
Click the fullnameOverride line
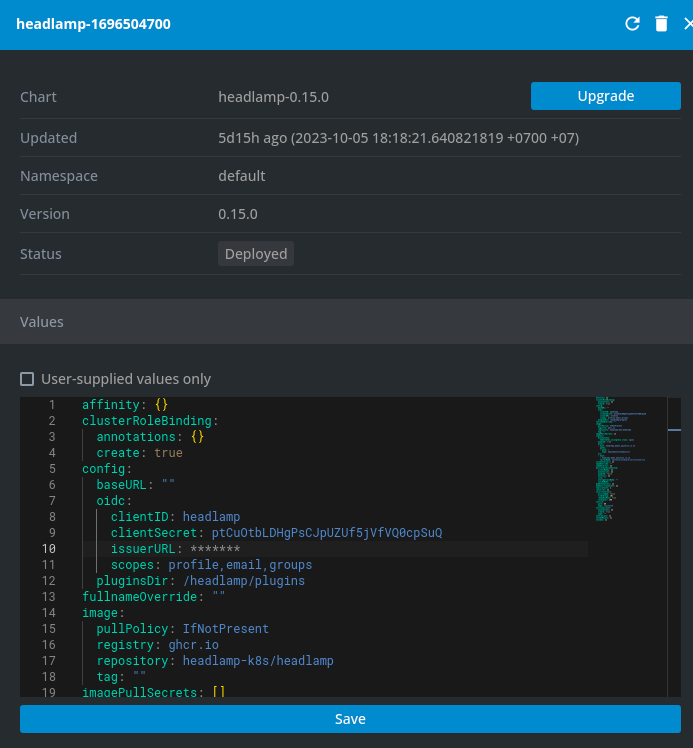[153, 597]
